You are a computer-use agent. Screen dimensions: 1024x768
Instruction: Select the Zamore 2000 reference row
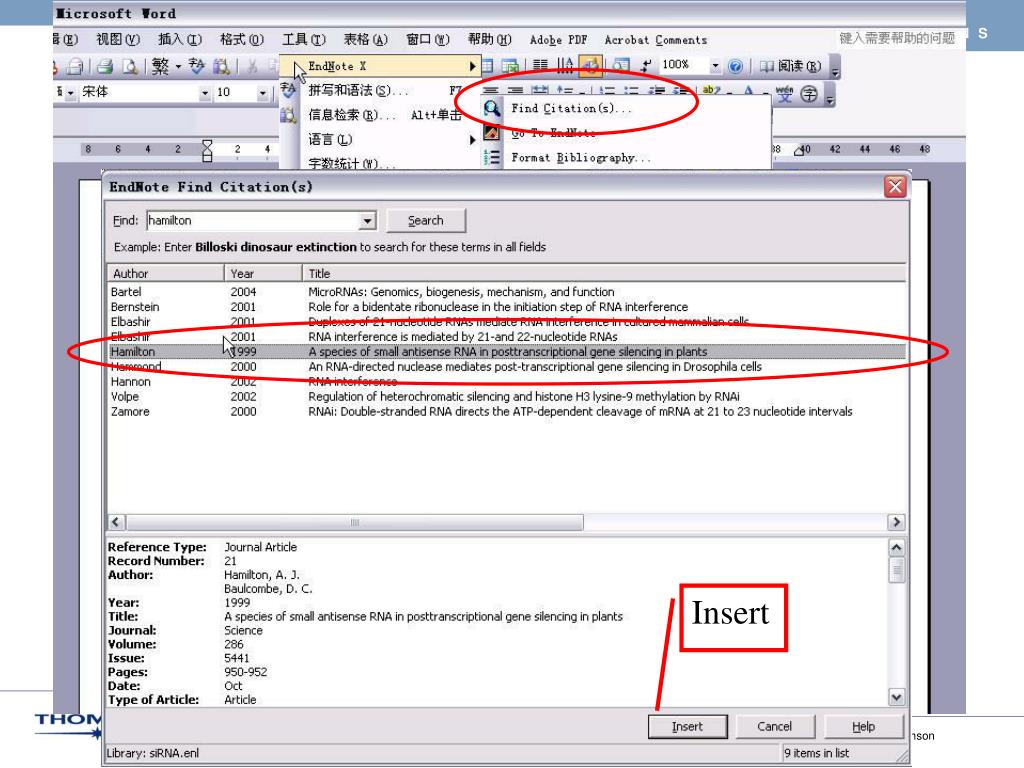pyautogui.click(x=506, y=411)
